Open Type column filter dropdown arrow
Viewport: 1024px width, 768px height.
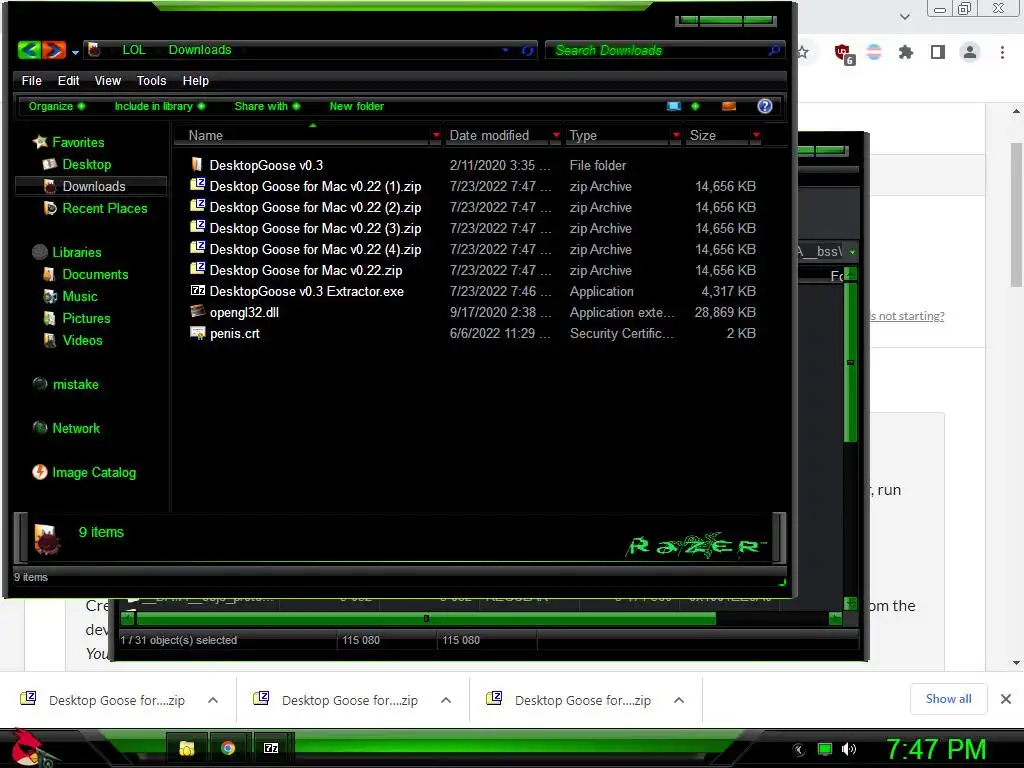pyautogui.click(x=676, y=135)
